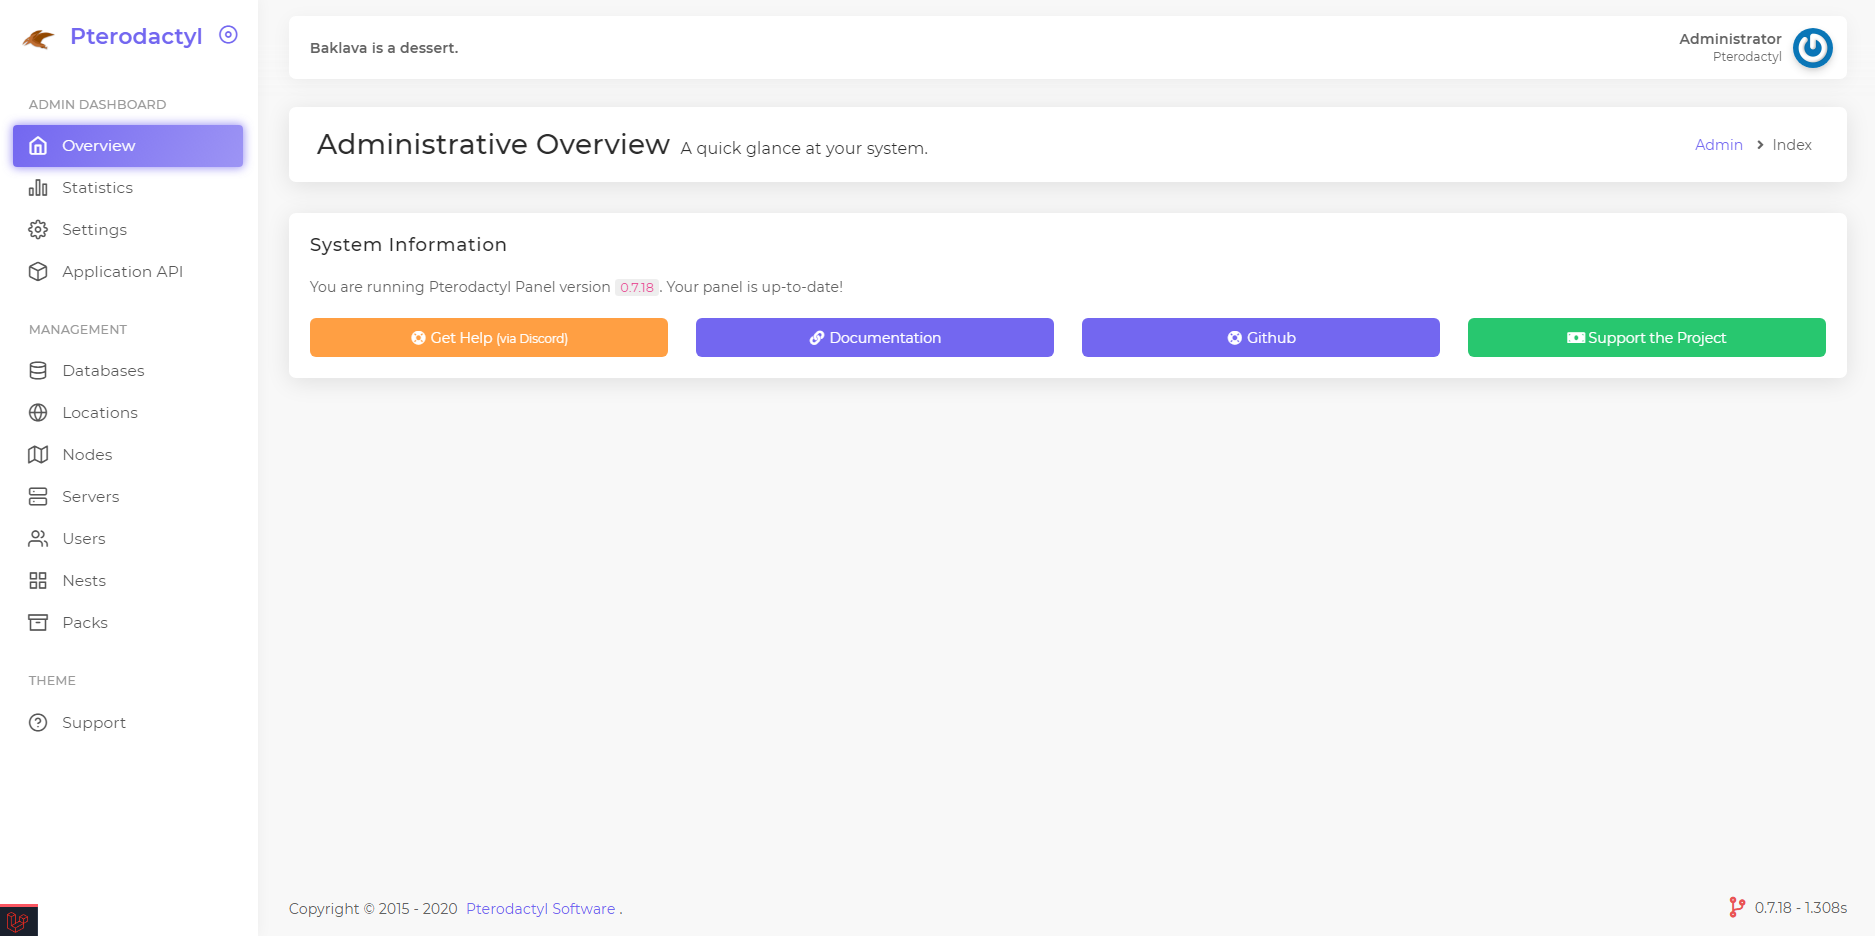Click the Packs archive box icon
Image resolution: width=1875 pixels, height=936 pixels.
(x=38, y=623)
